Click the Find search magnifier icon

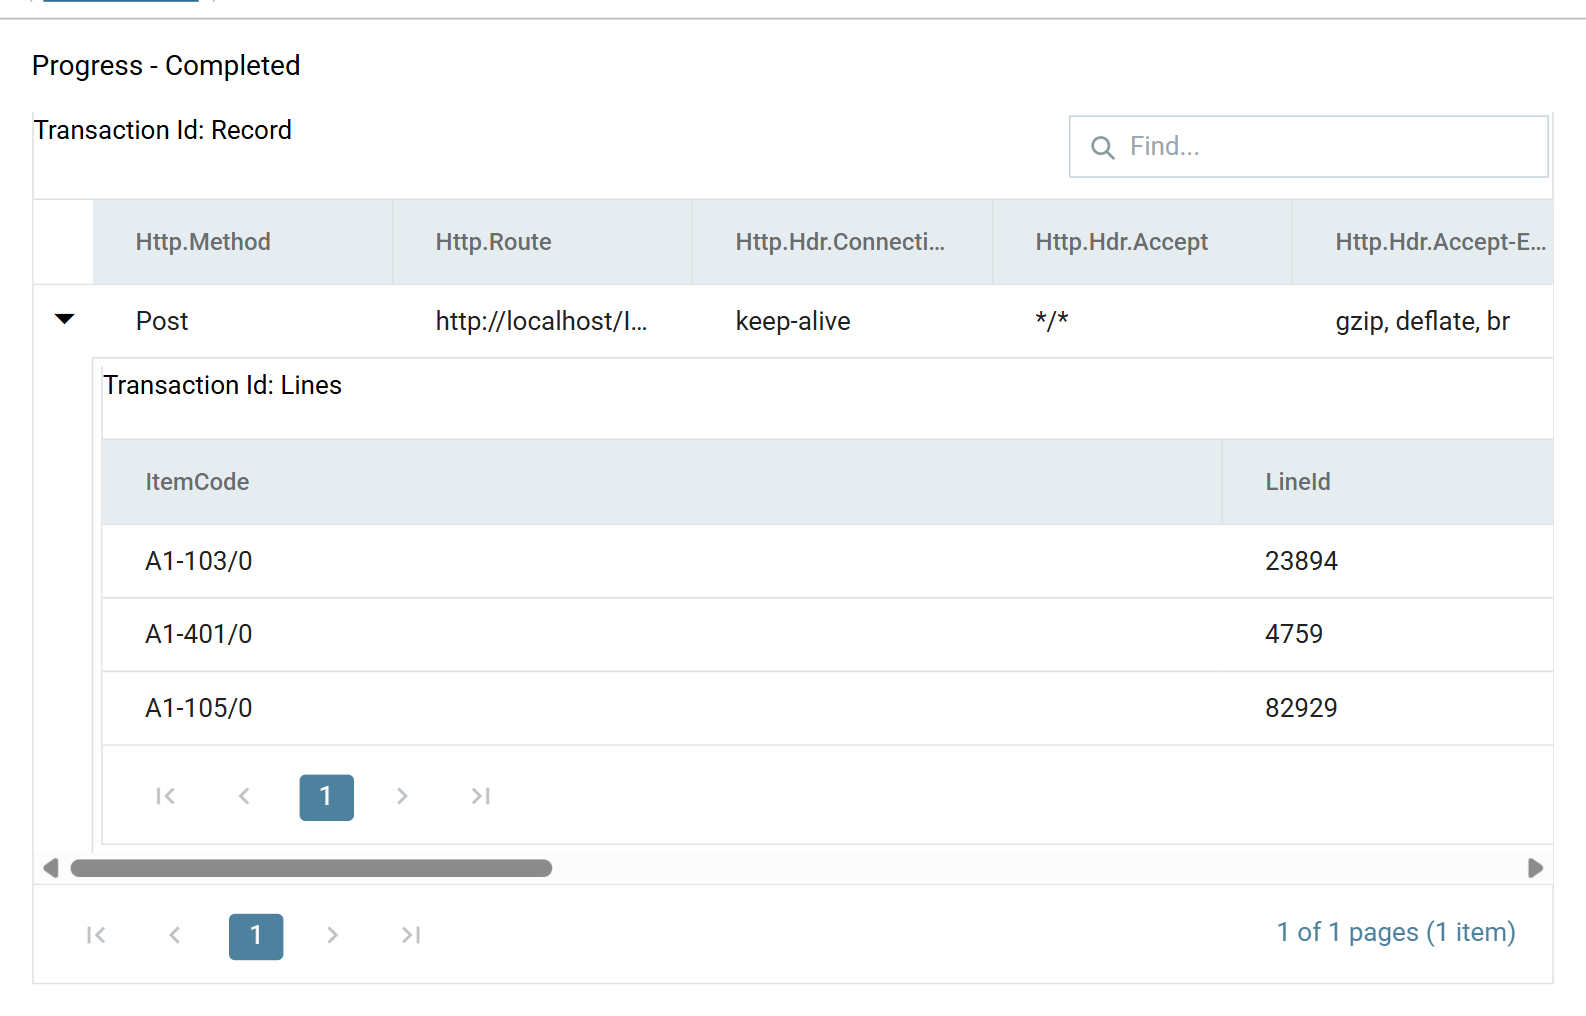pos(1102,148)
